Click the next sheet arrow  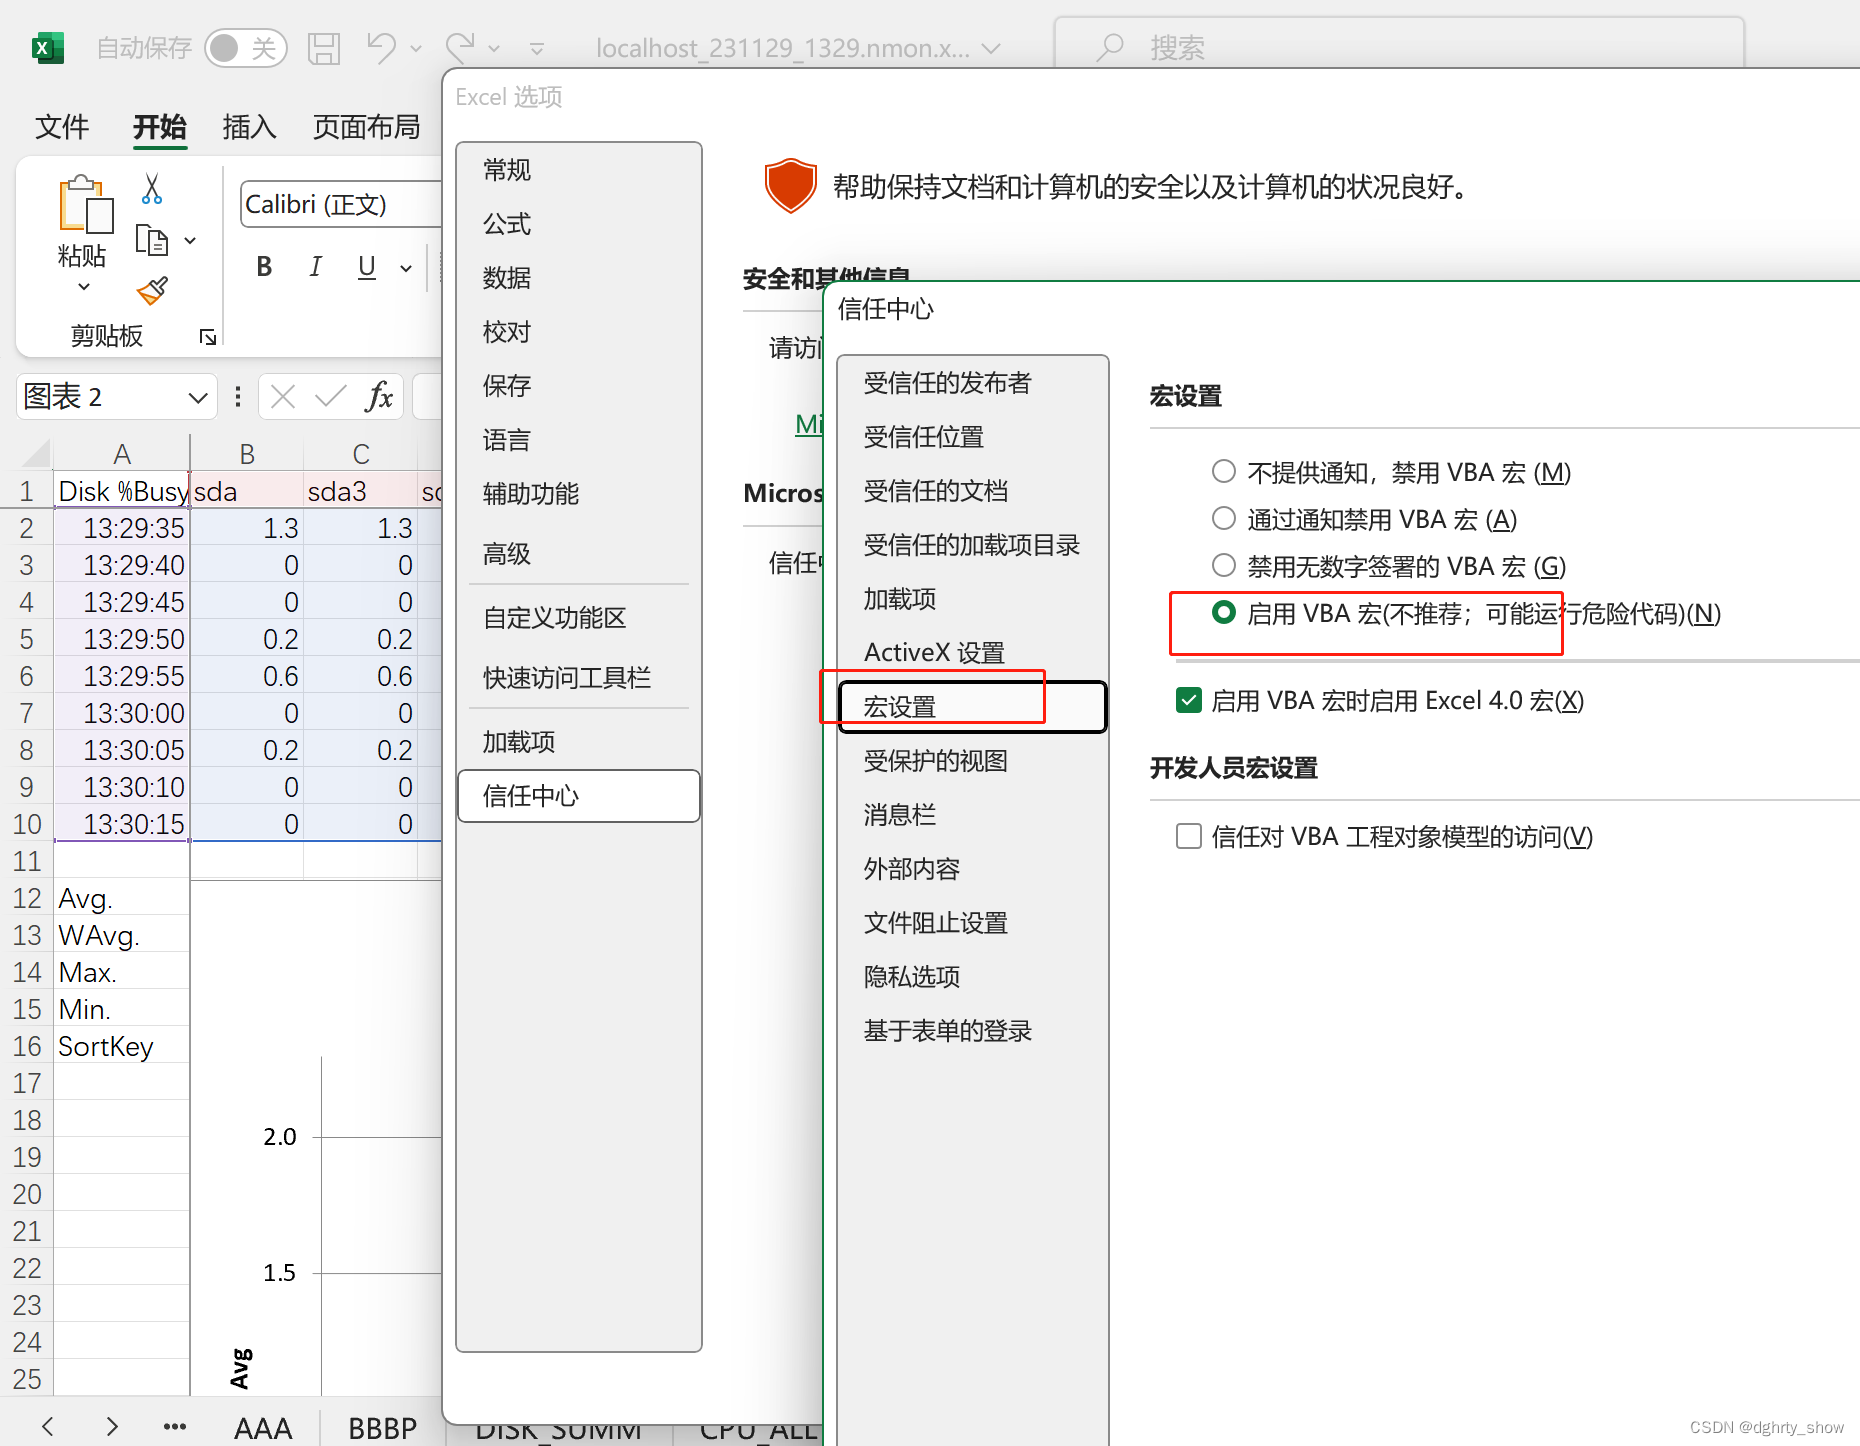click(112, 1426)
